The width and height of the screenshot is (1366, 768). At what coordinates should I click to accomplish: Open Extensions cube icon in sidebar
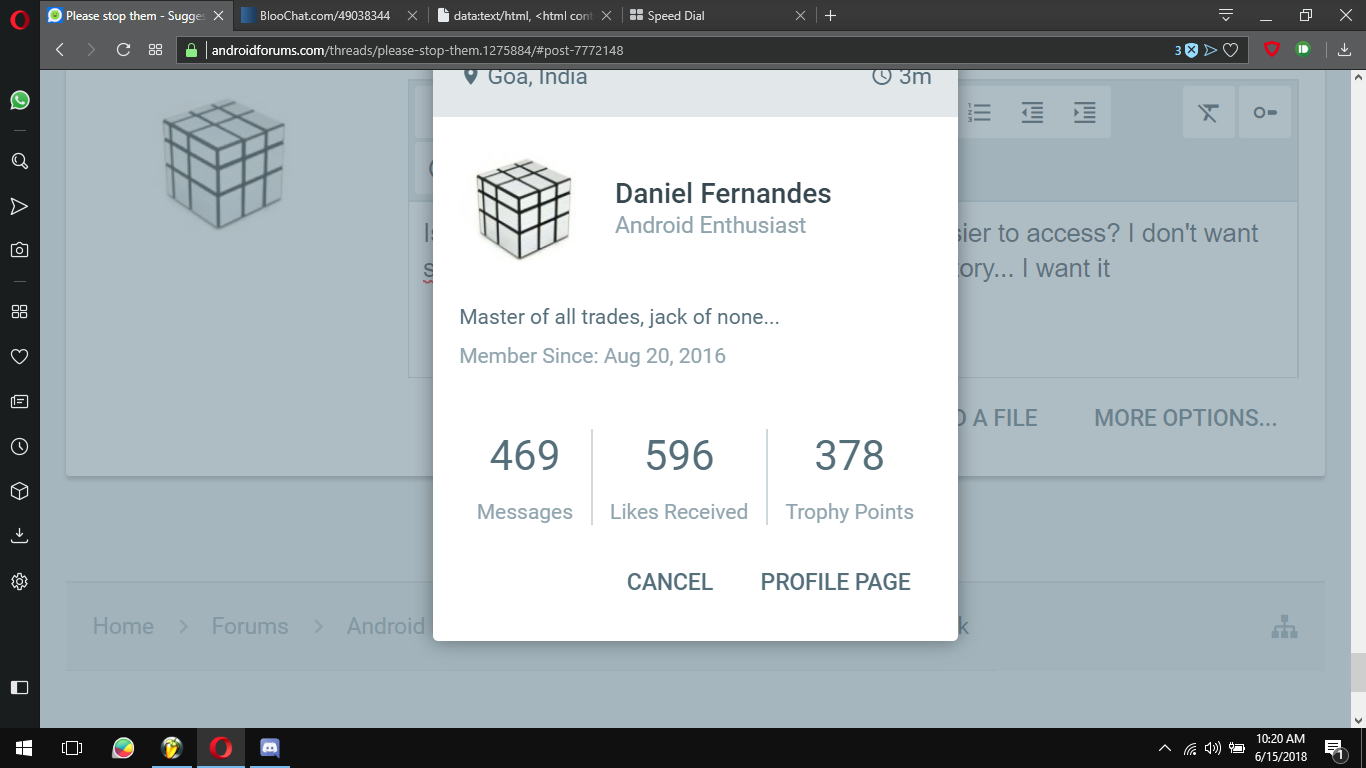(19, 491)
